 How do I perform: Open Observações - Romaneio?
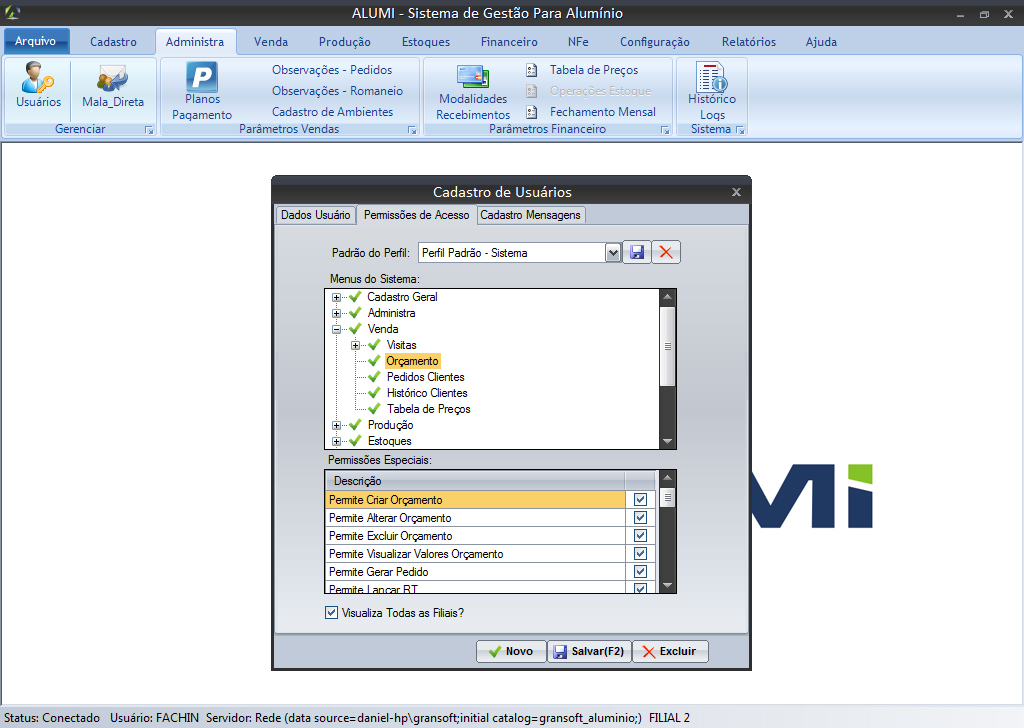tap(337, 91)
